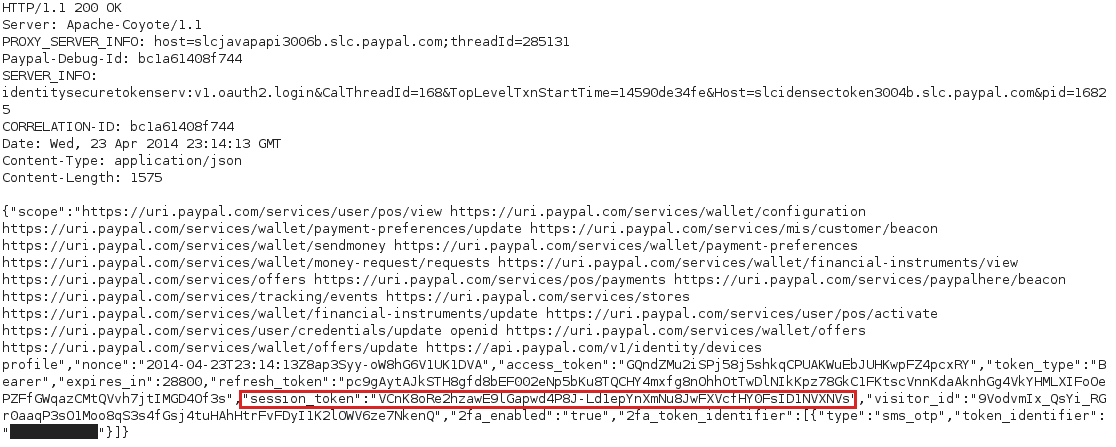Click the wallet/sendmoney scope URL
Viewport: 1116px width, 447px height.
(194, 246)
